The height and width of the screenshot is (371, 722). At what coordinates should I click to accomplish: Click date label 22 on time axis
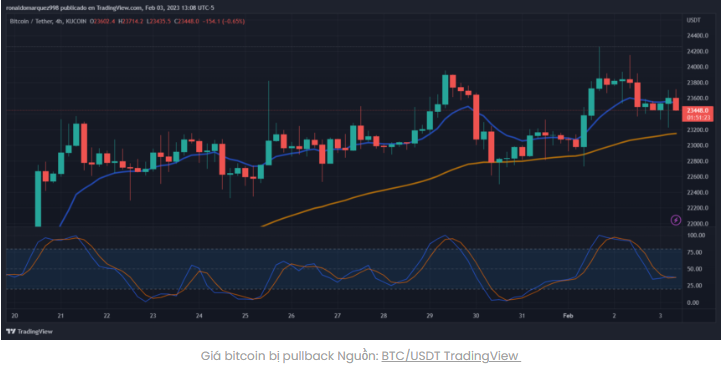(107, 316)
